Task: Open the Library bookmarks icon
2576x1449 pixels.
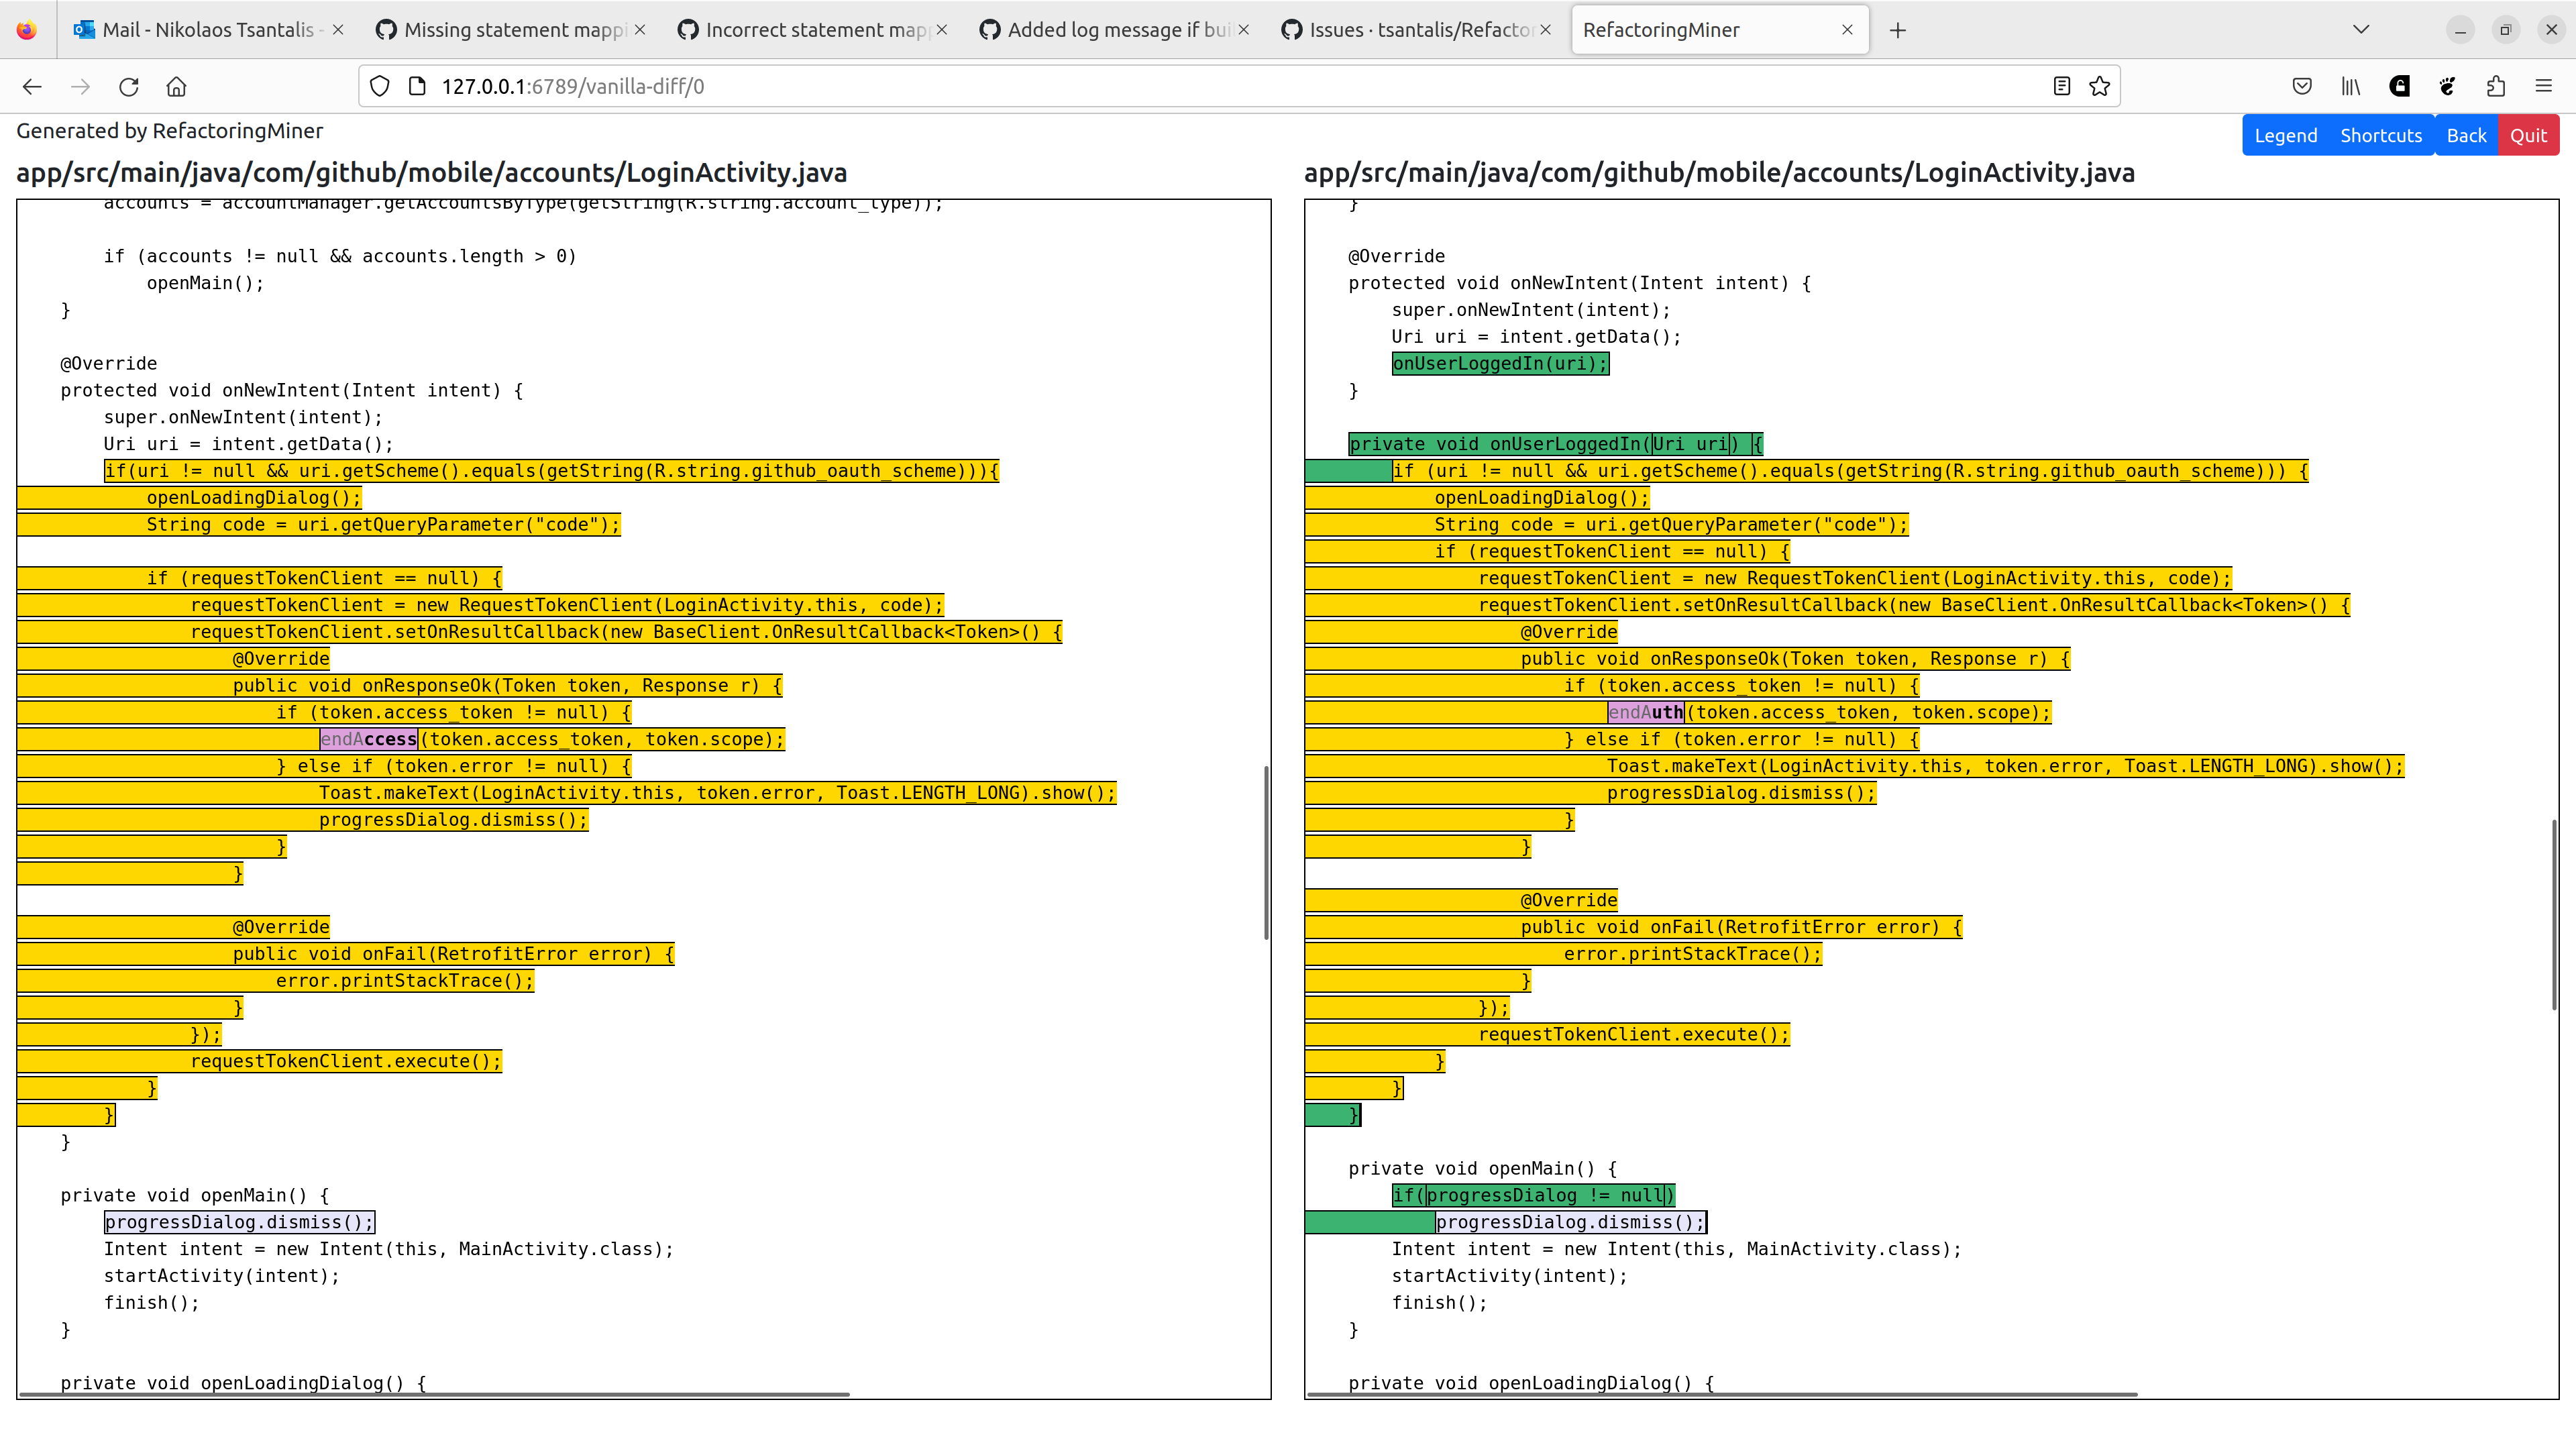Action: pyautogui.click(x=2351, y=87)
